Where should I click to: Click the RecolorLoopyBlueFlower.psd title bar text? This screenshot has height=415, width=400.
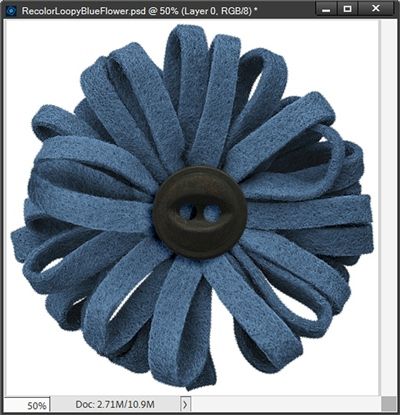coord(140,11)
